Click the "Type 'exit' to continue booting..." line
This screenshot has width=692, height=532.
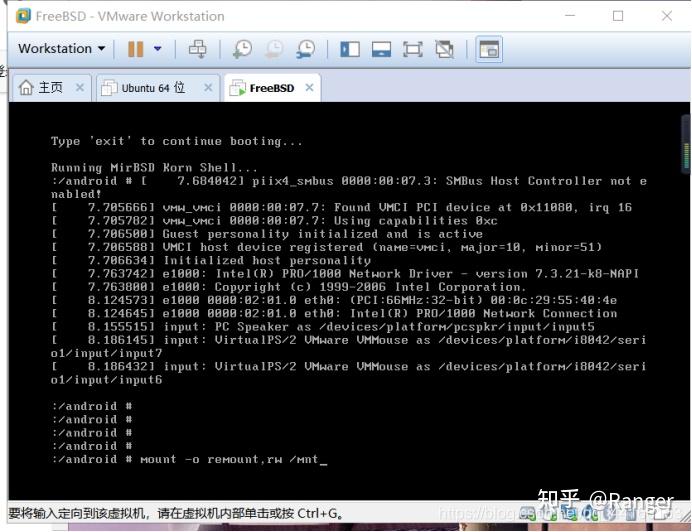click(x=177, y=141)
